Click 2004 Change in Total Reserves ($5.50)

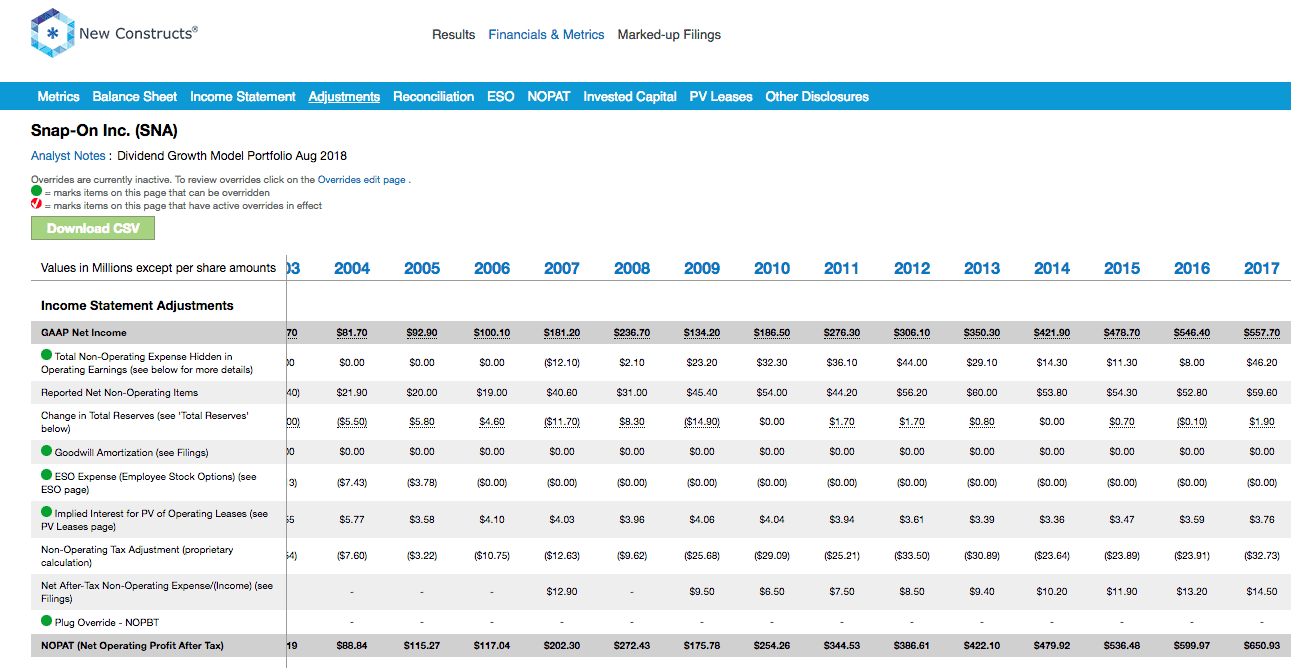[352, 422]
